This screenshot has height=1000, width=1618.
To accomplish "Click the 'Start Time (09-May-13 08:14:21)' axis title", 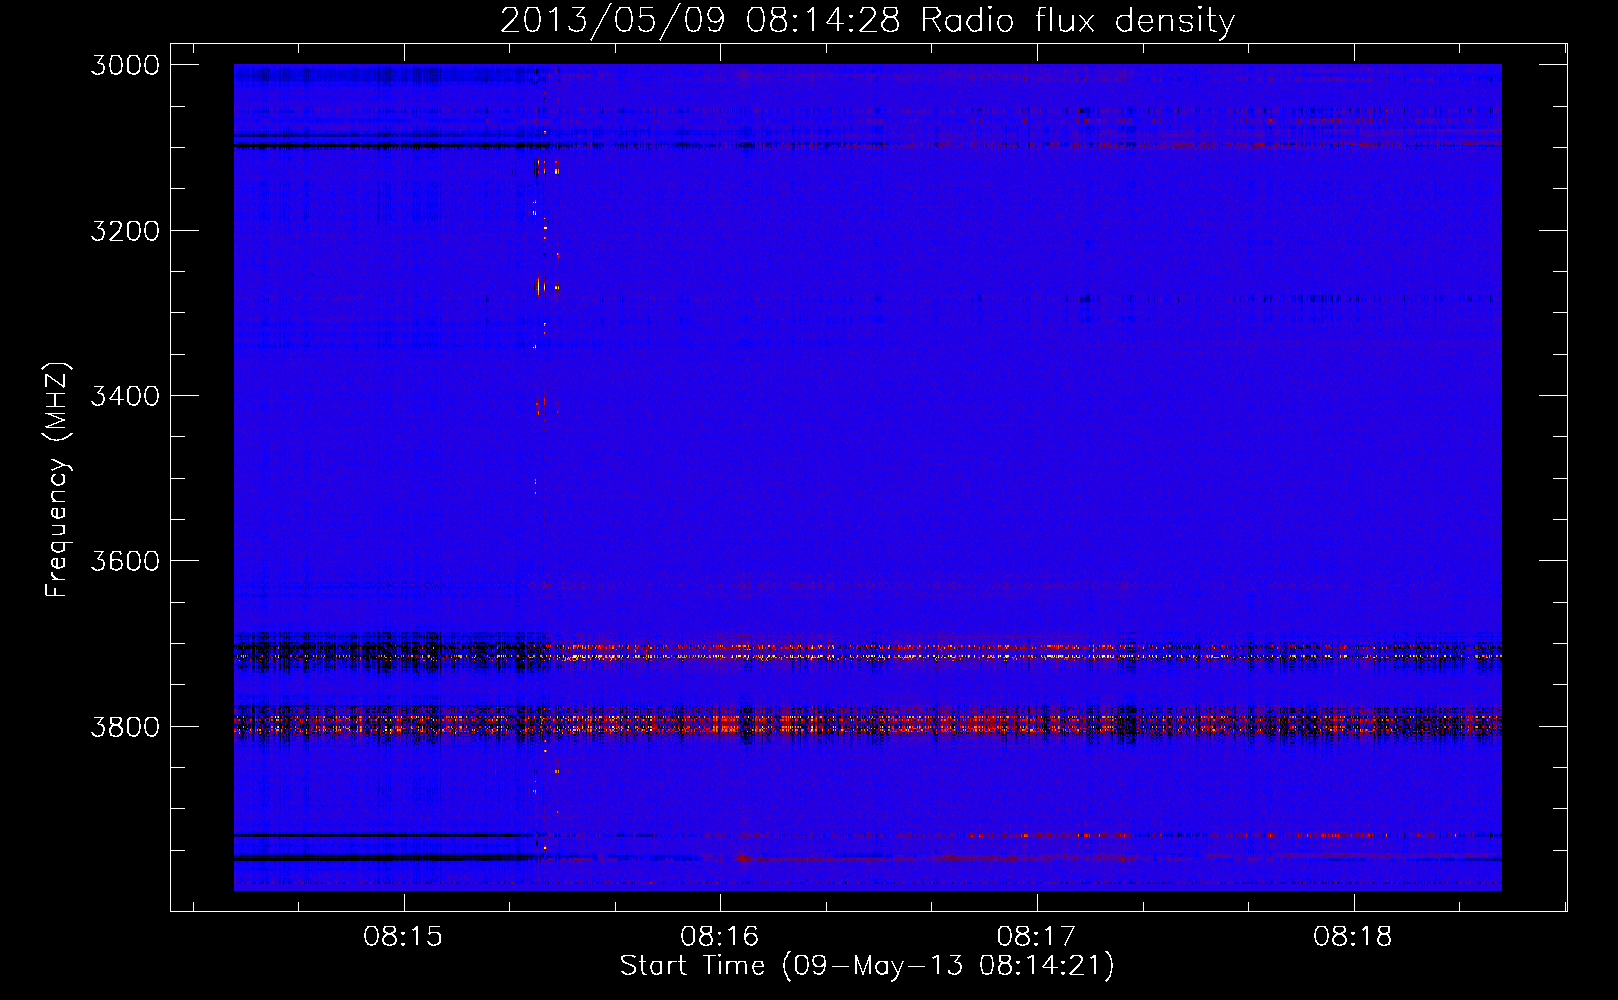I will pyautogui.click(x=867, y=966).
